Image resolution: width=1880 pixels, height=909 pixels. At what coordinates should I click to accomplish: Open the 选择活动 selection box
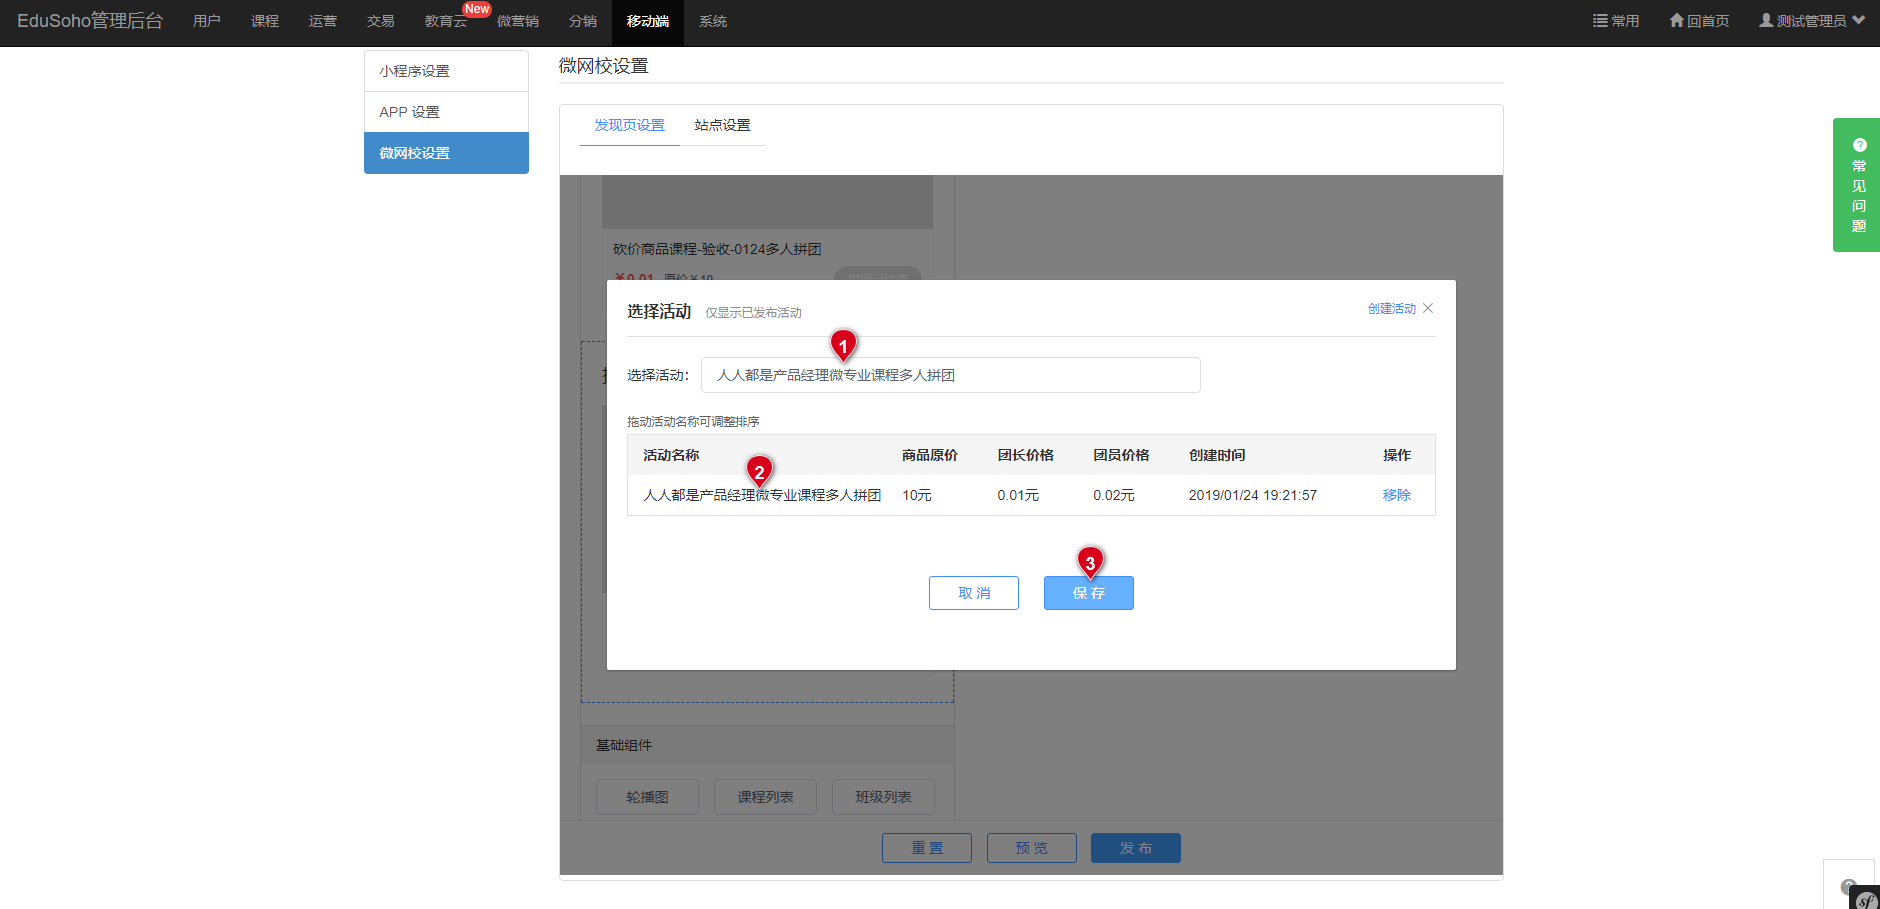click(x=950, y=375)
